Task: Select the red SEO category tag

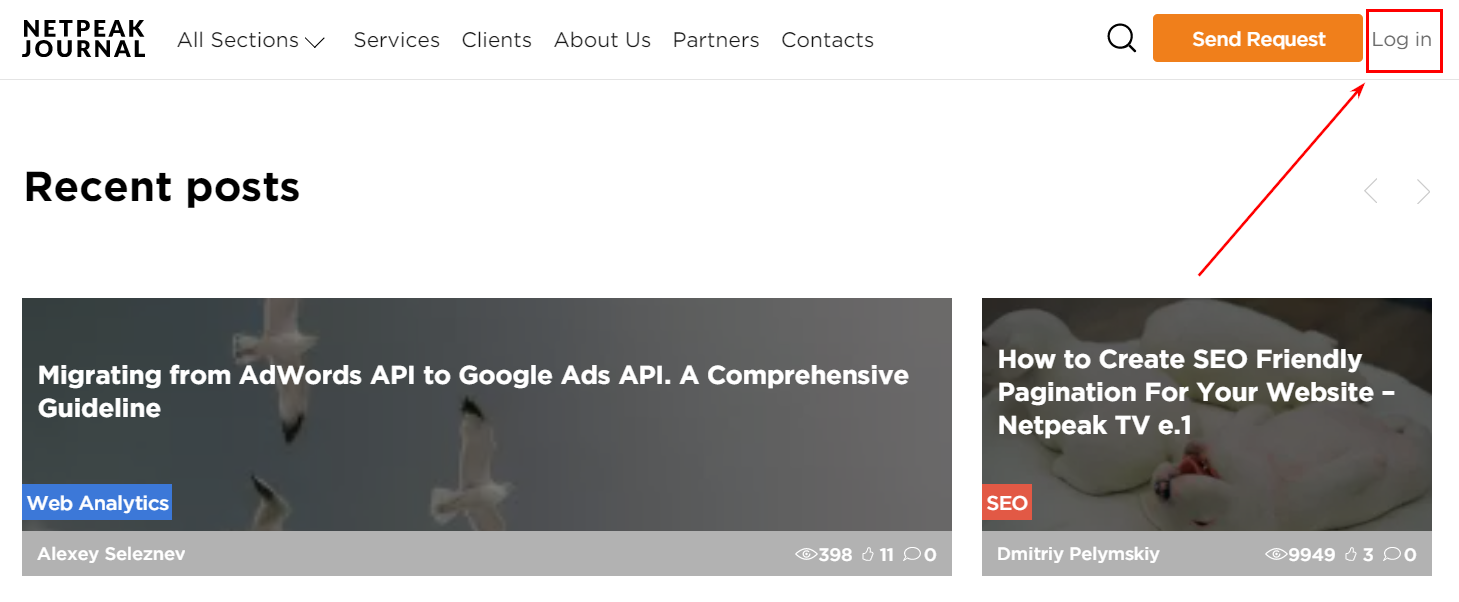Action: tap(1007, 502)
